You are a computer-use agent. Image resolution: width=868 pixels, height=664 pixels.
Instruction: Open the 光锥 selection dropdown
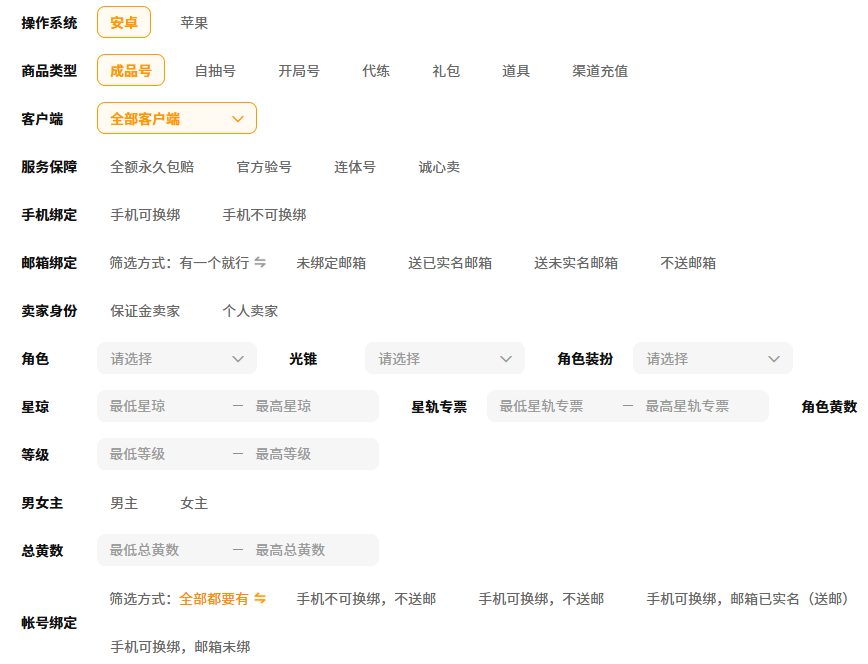tap(444, 359)
